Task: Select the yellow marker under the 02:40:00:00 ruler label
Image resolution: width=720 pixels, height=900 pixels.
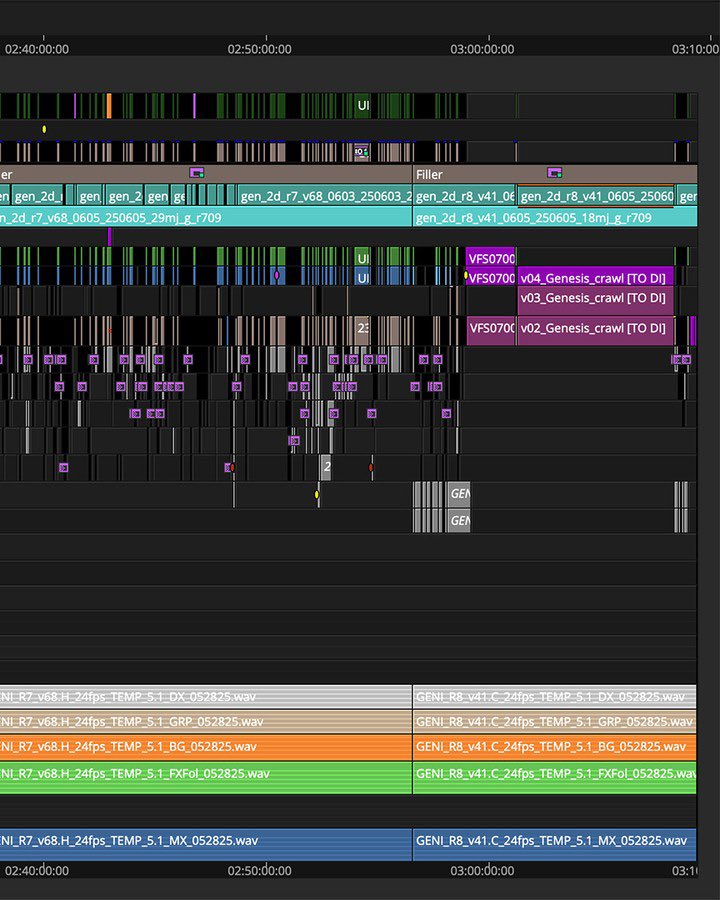Action: [x=44, y=129]
